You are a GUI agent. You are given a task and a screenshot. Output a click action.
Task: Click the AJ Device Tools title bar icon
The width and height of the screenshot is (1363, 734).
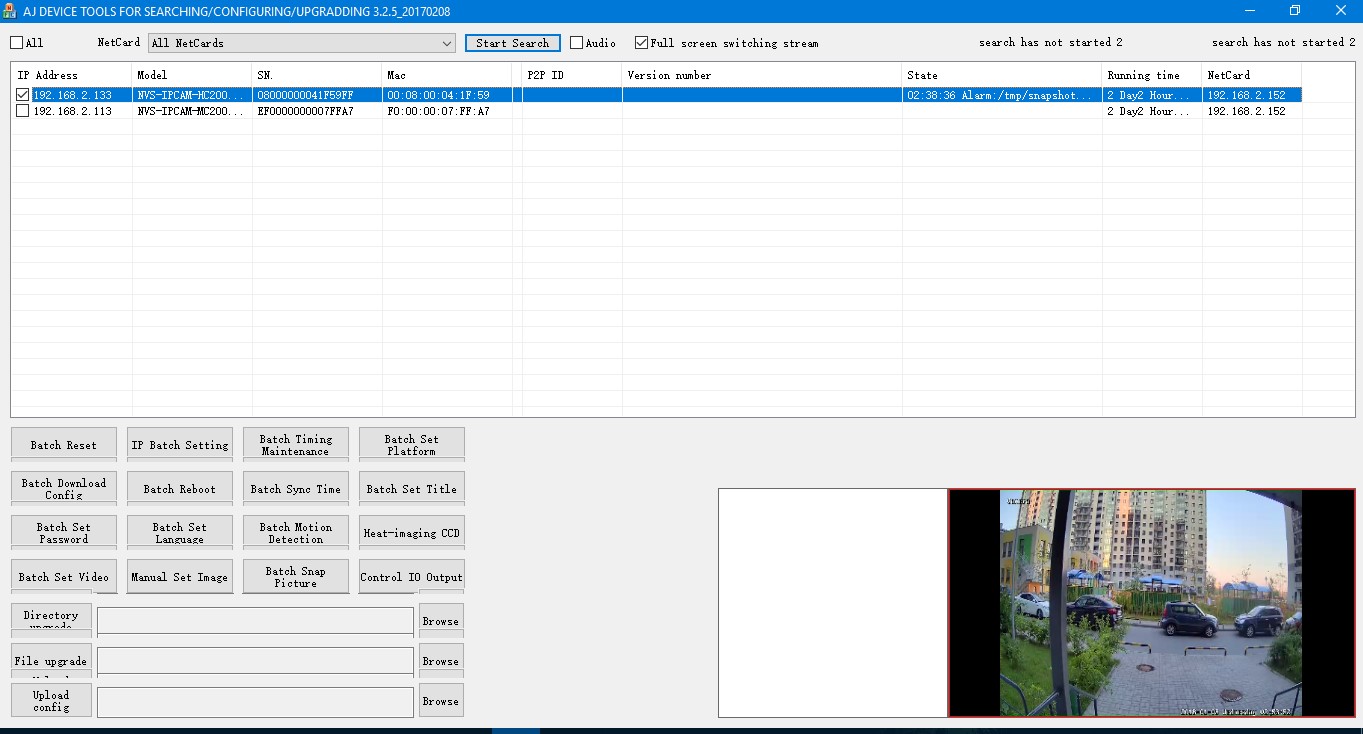point(10,10)
